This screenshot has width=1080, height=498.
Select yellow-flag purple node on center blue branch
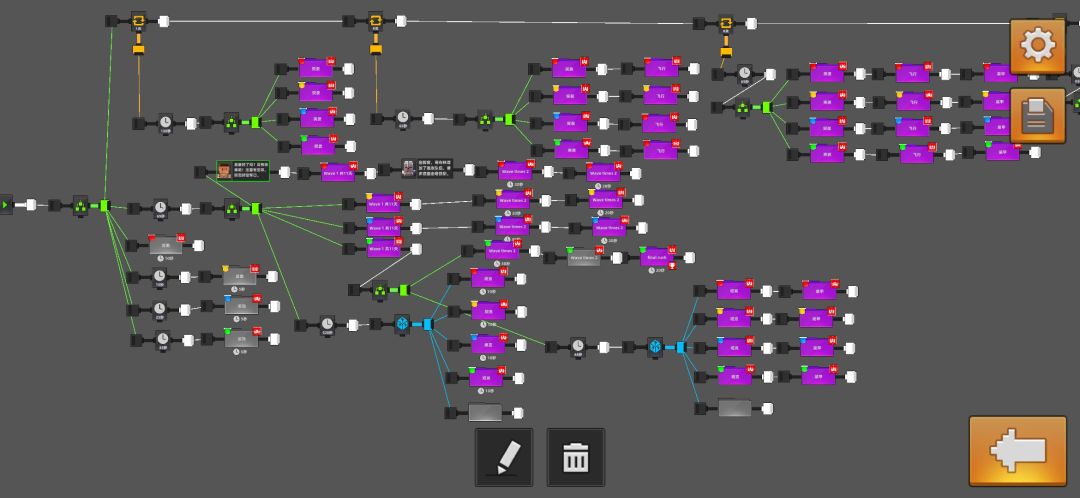pos(488,311)
